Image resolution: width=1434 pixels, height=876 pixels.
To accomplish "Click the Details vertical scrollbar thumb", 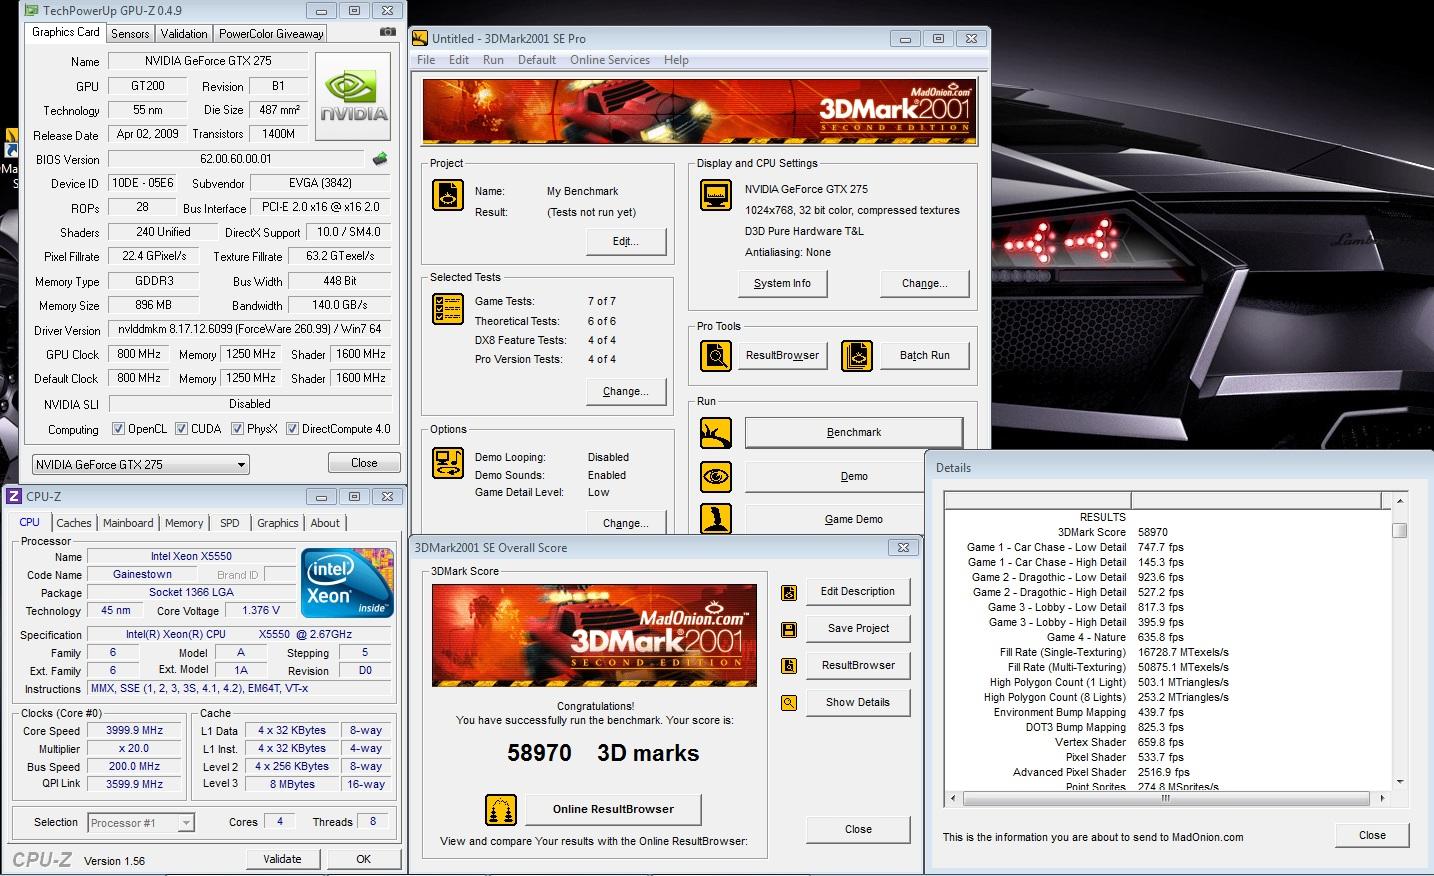I will [1400, 530].
